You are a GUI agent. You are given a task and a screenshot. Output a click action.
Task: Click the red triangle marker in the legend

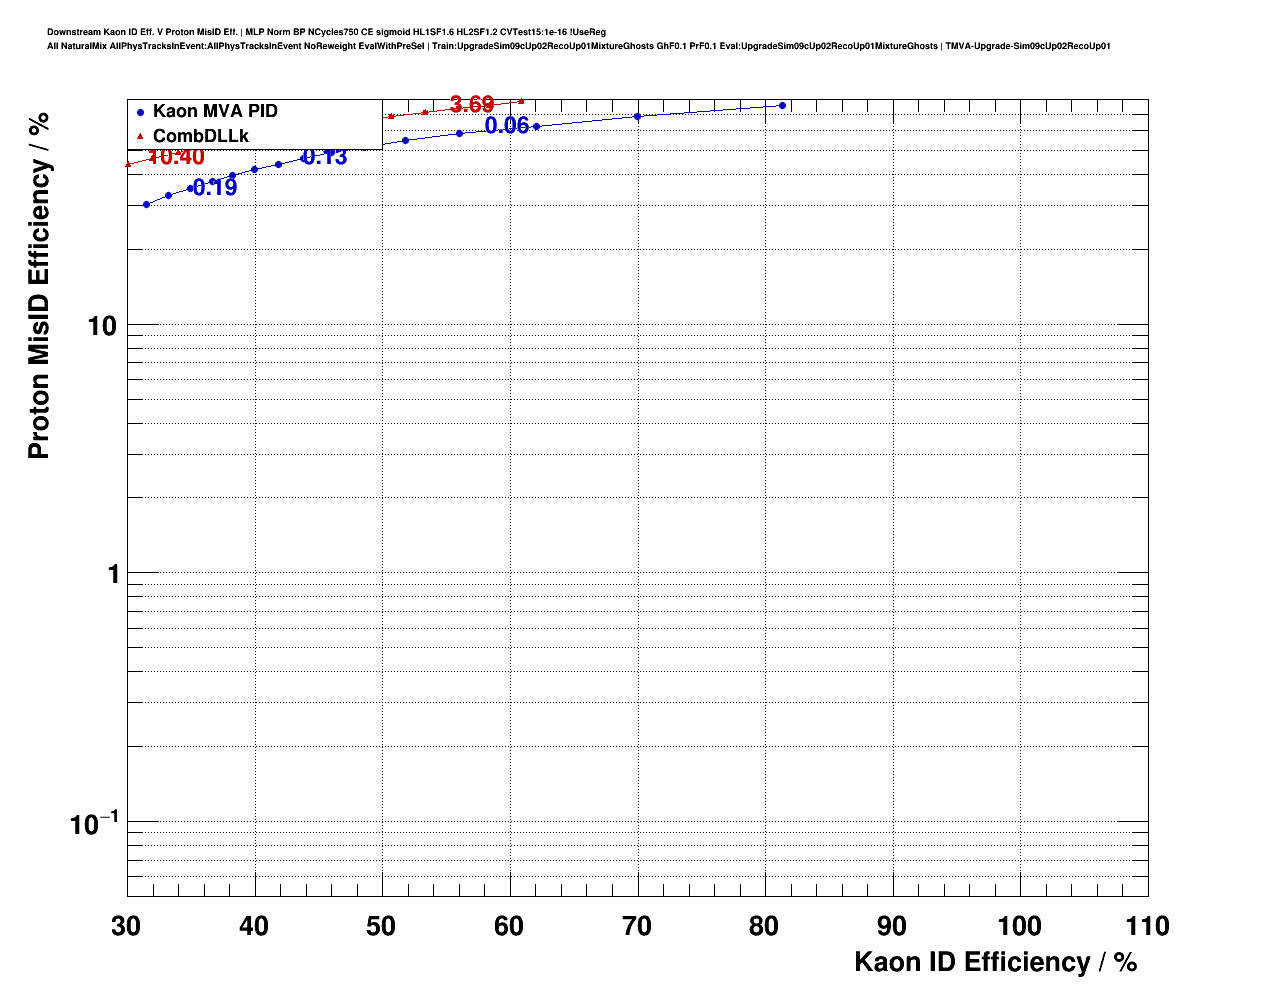[x=141, y=136]
